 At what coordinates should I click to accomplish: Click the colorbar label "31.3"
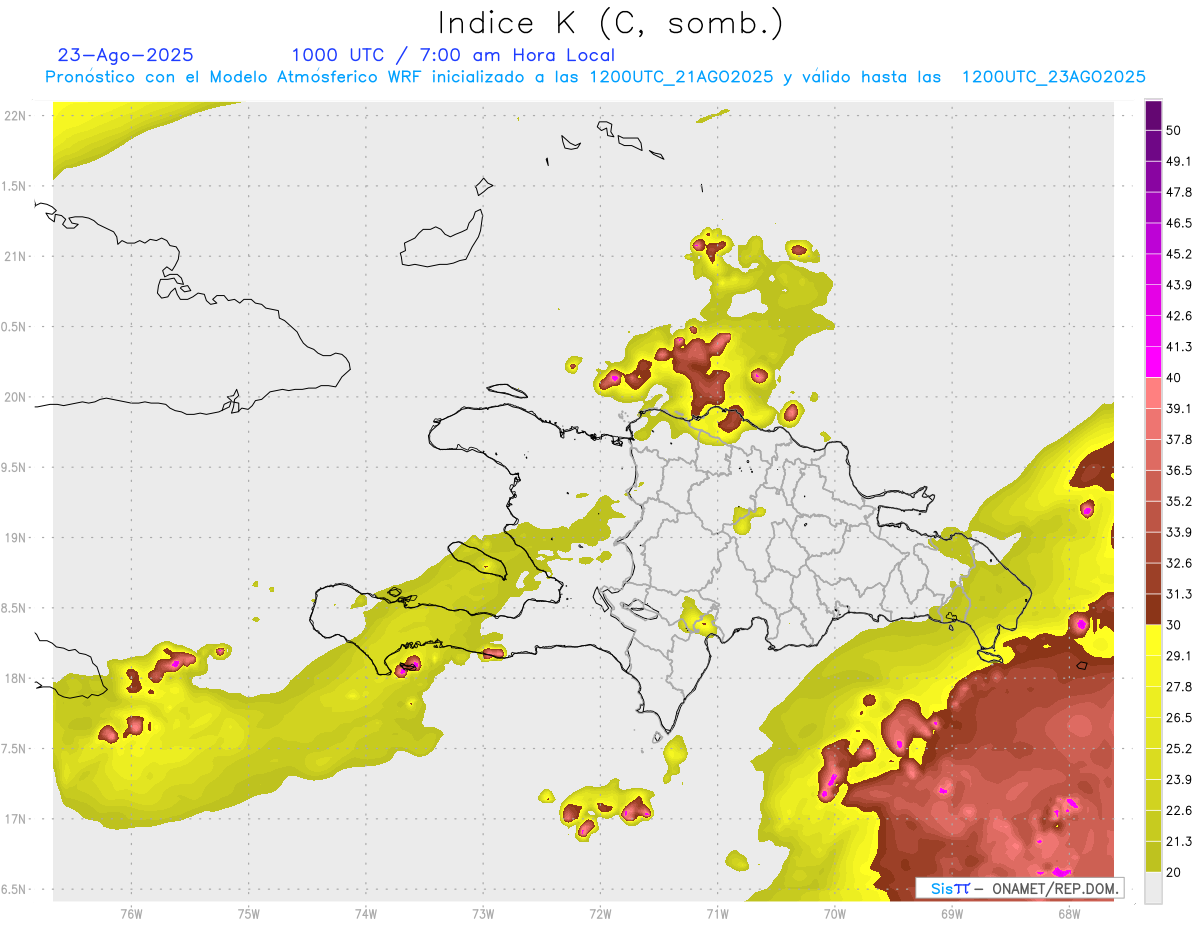click(1179, 594)
